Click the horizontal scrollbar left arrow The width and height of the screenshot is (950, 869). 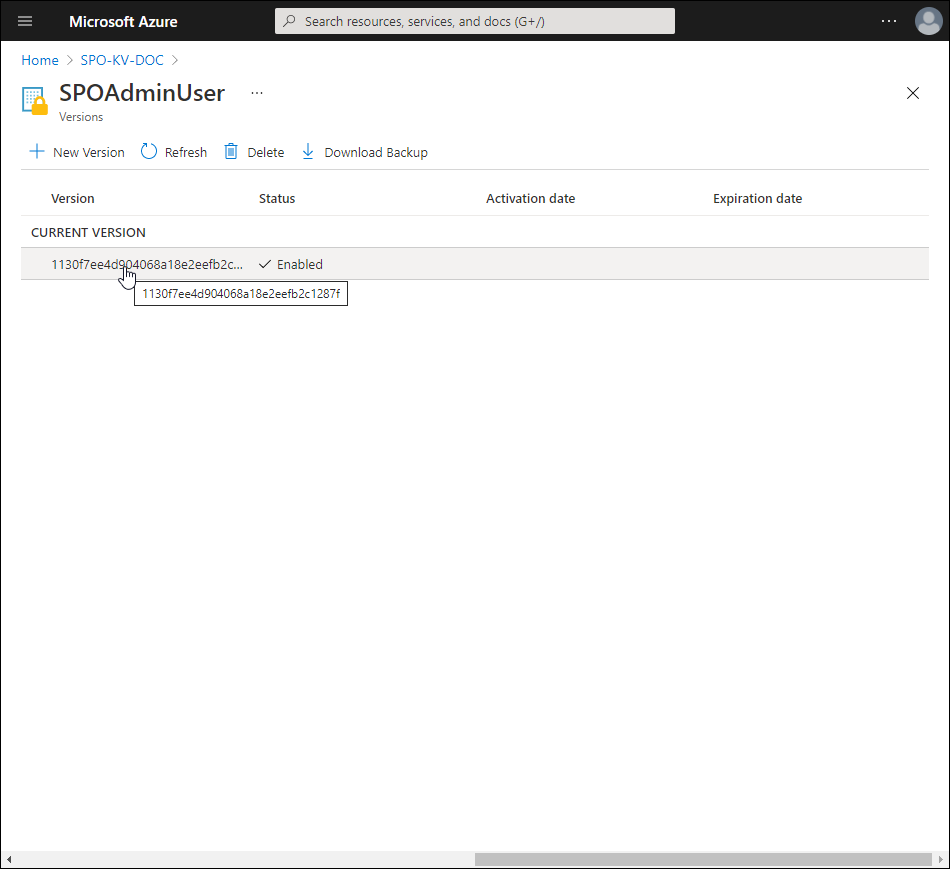9,859
